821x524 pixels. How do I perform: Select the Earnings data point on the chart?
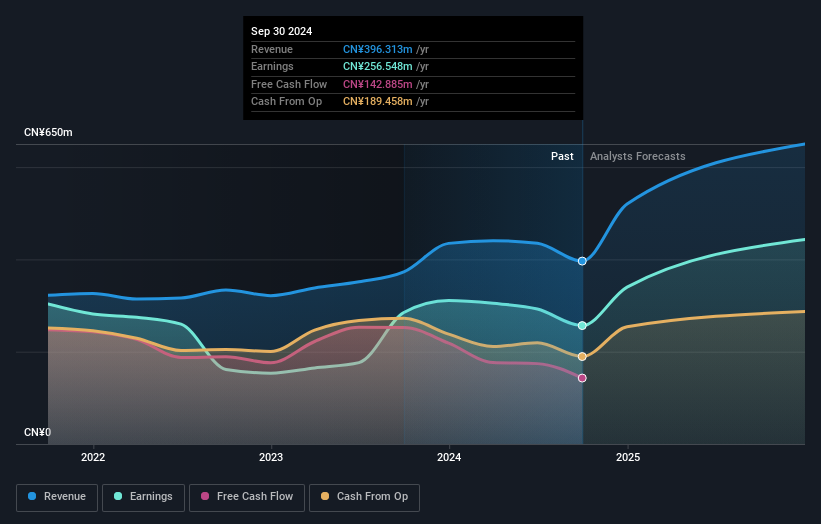pyautogui.click(x=582, y=326)
